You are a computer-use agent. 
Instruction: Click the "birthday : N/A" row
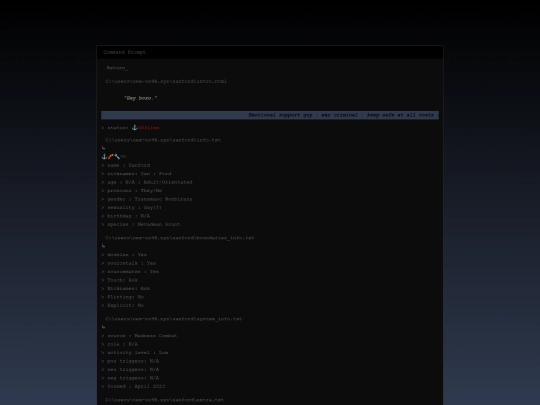point(126,216)
